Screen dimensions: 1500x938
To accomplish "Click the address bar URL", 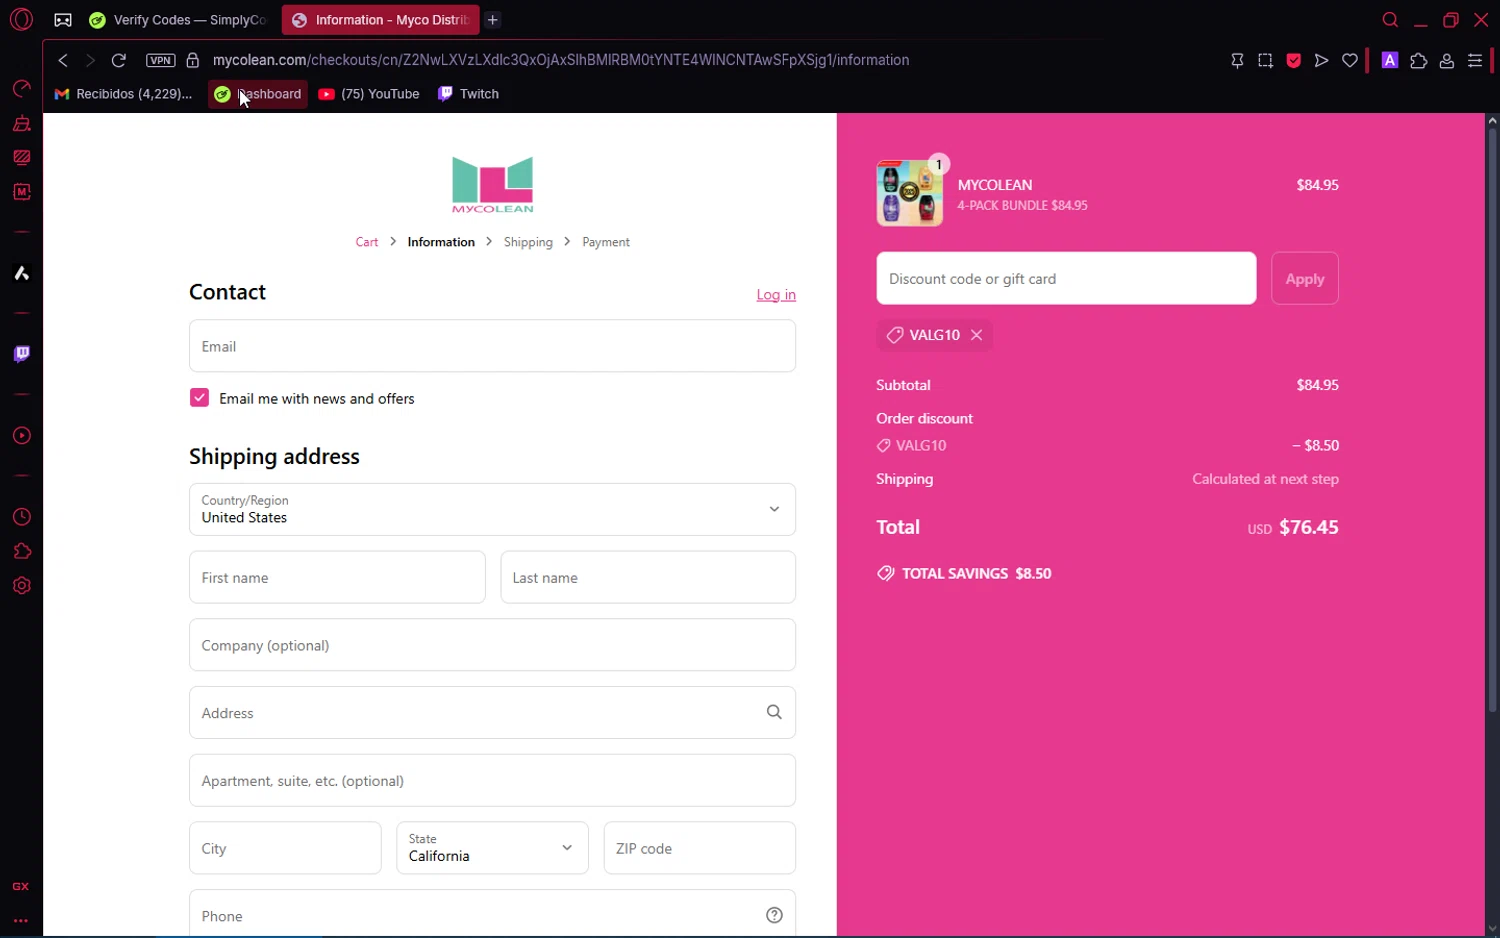I will (x=561, y=60).
